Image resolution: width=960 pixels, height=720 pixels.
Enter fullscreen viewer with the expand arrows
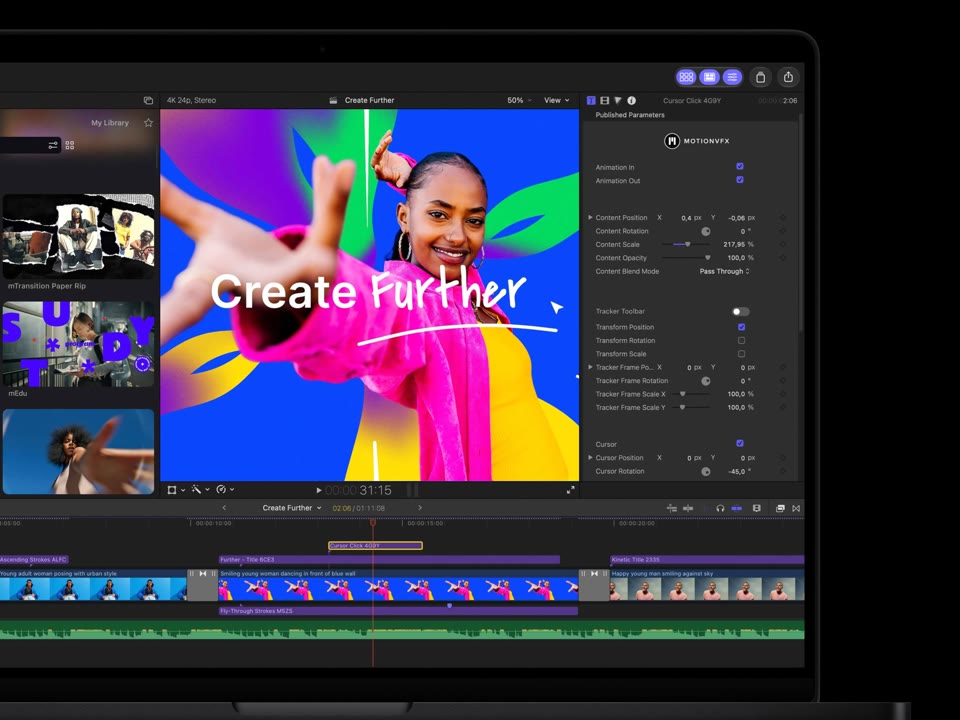571,490
